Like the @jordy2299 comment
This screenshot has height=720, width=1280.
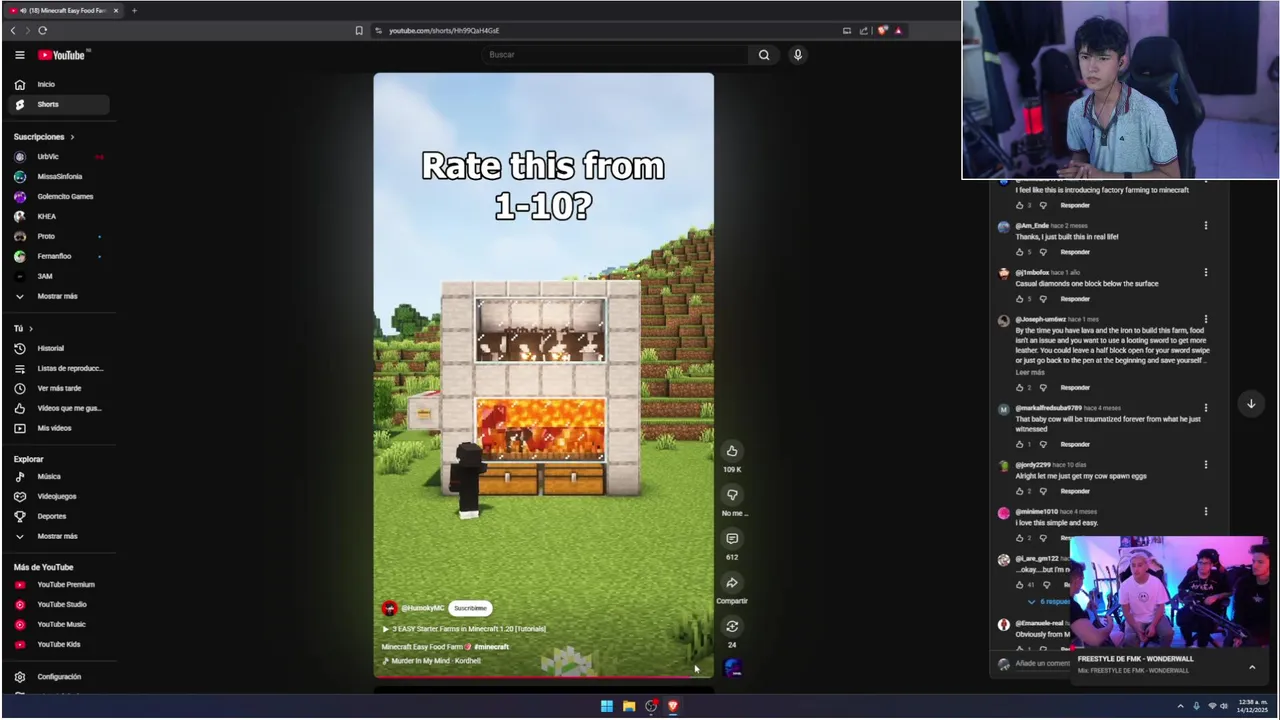tap(1019, 491)
